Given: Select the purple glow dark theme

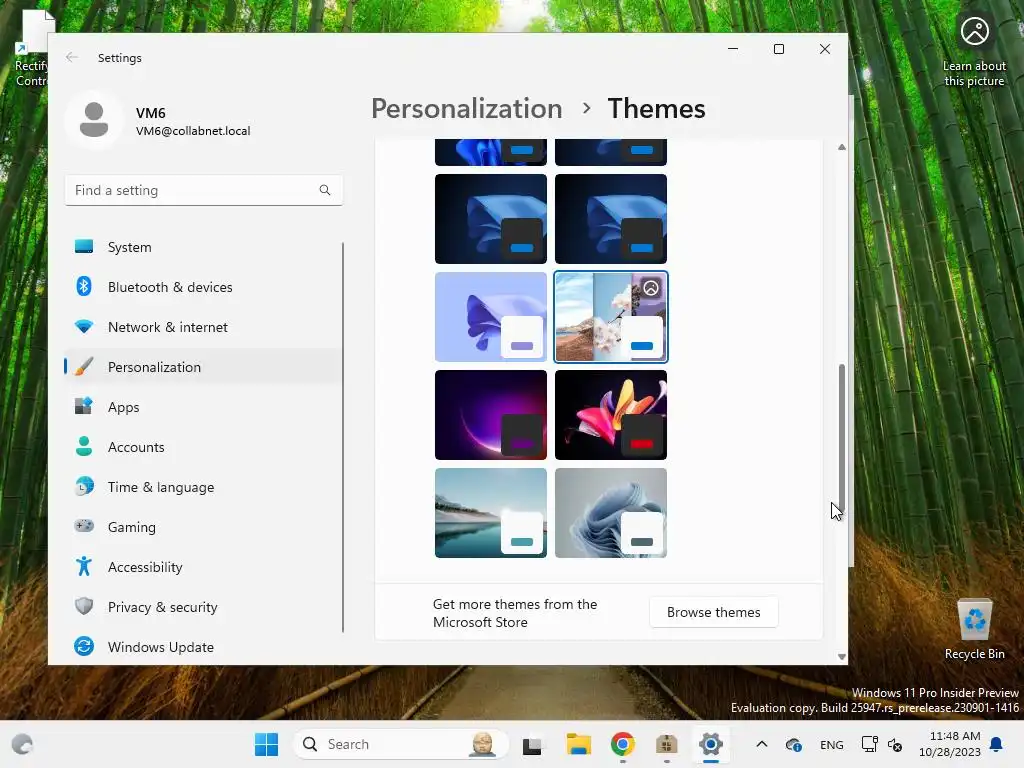Looking at the screenshot, I should coord(490,415).
